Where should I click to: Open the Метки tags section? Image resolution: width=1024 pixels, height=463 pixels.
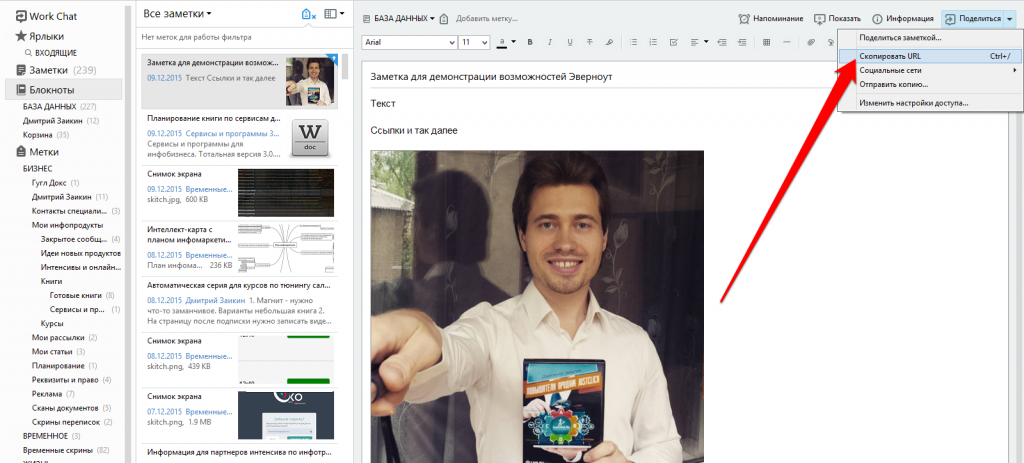pos(38,152)
